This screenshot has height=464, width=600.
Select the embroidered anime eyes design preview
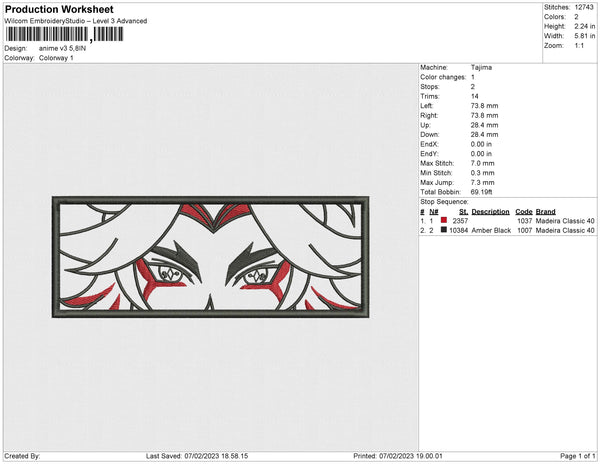210,257
